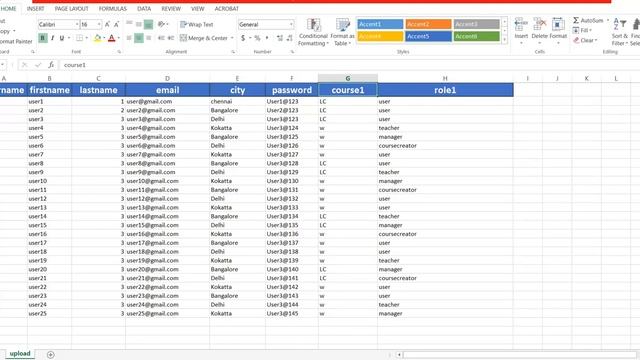Open Conditional Formatting menu
Image resolution: width=640 pixels, height=360 pixels.
click(x=313, y=32)
